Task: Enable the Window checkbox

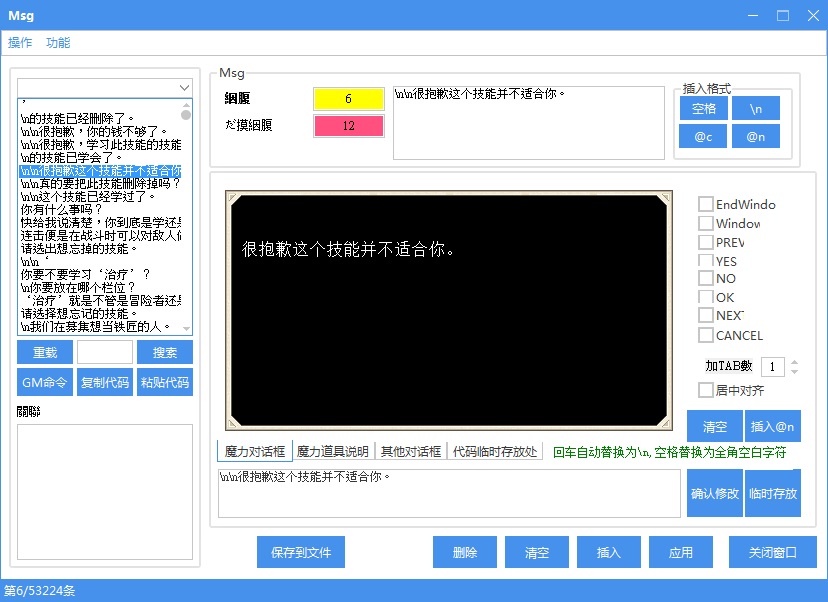Action: (x=705, y=223)
